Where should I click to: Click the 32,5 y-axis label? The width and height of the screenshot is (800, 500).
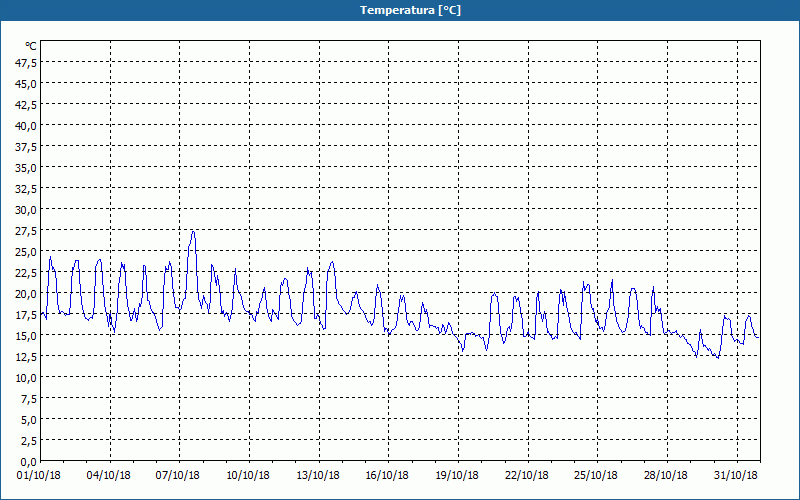(27, 189)
